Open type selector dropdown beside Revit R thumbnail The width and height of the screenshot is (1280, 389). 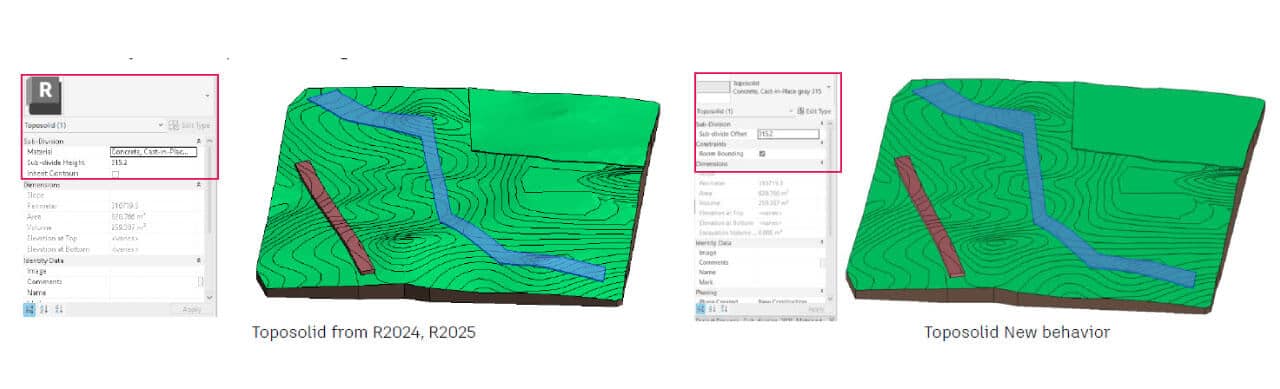click(x=208, y=96)
